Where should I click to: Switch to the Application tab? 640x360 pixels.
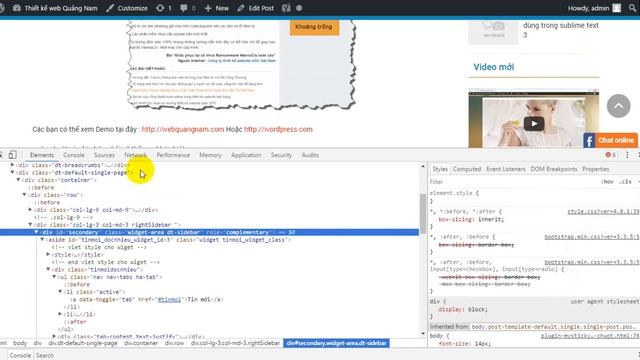click(246, 155)
